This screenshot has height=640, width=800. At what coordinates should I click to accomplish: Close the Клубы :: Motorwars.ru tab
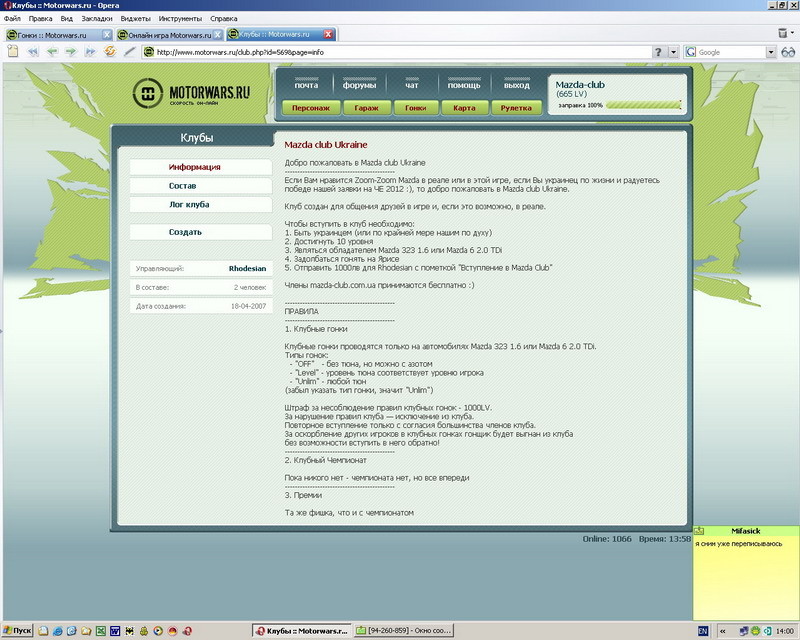pyautogui.click(x=329, y=34)
